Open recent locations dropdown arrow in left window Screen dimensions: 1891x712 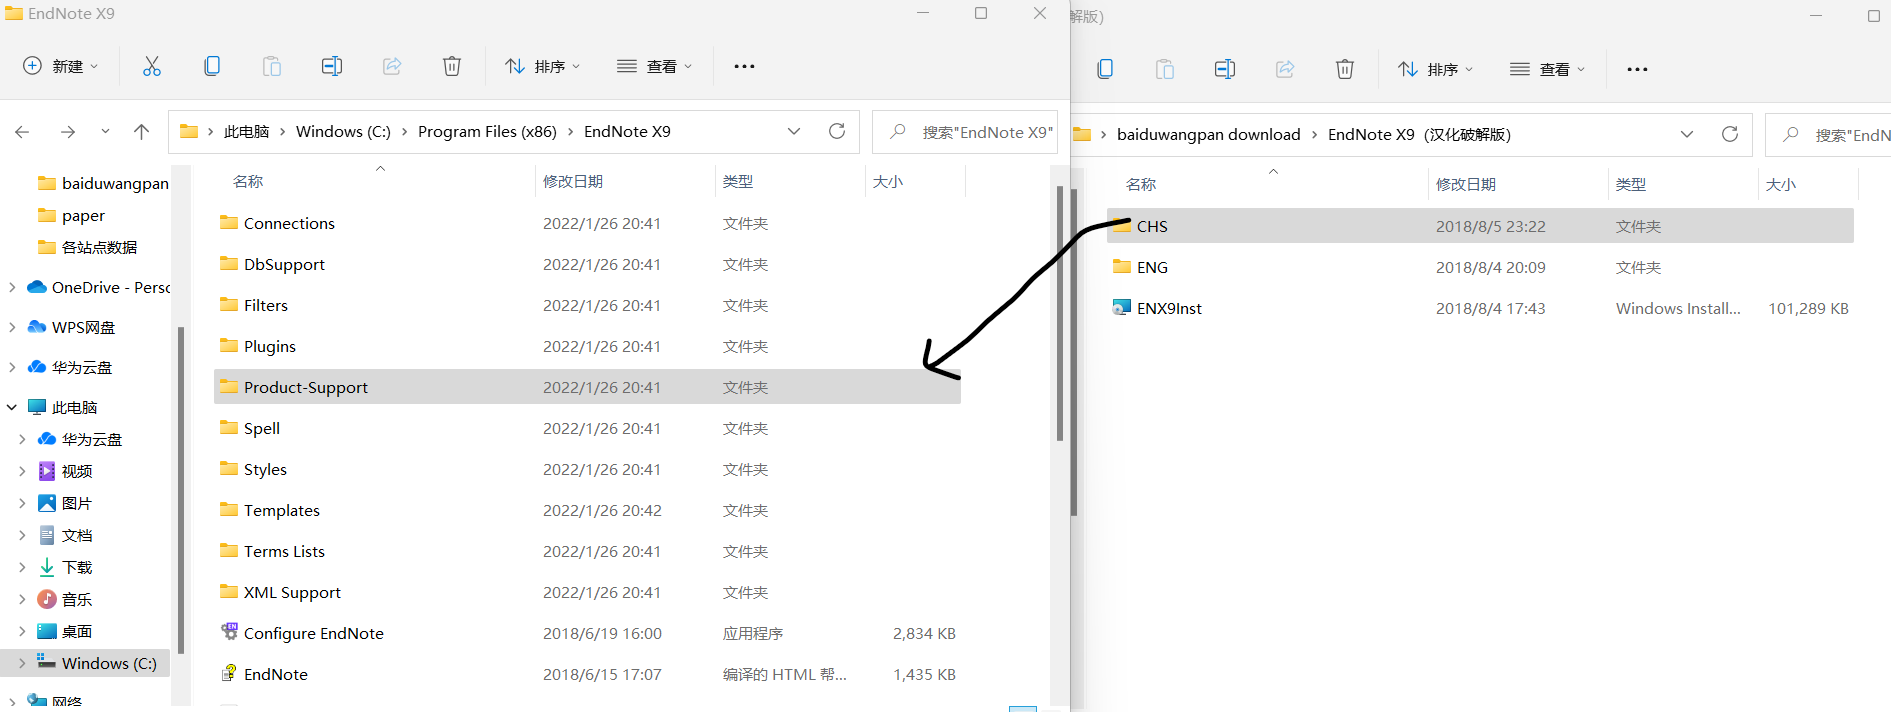(x=105, y=131)
